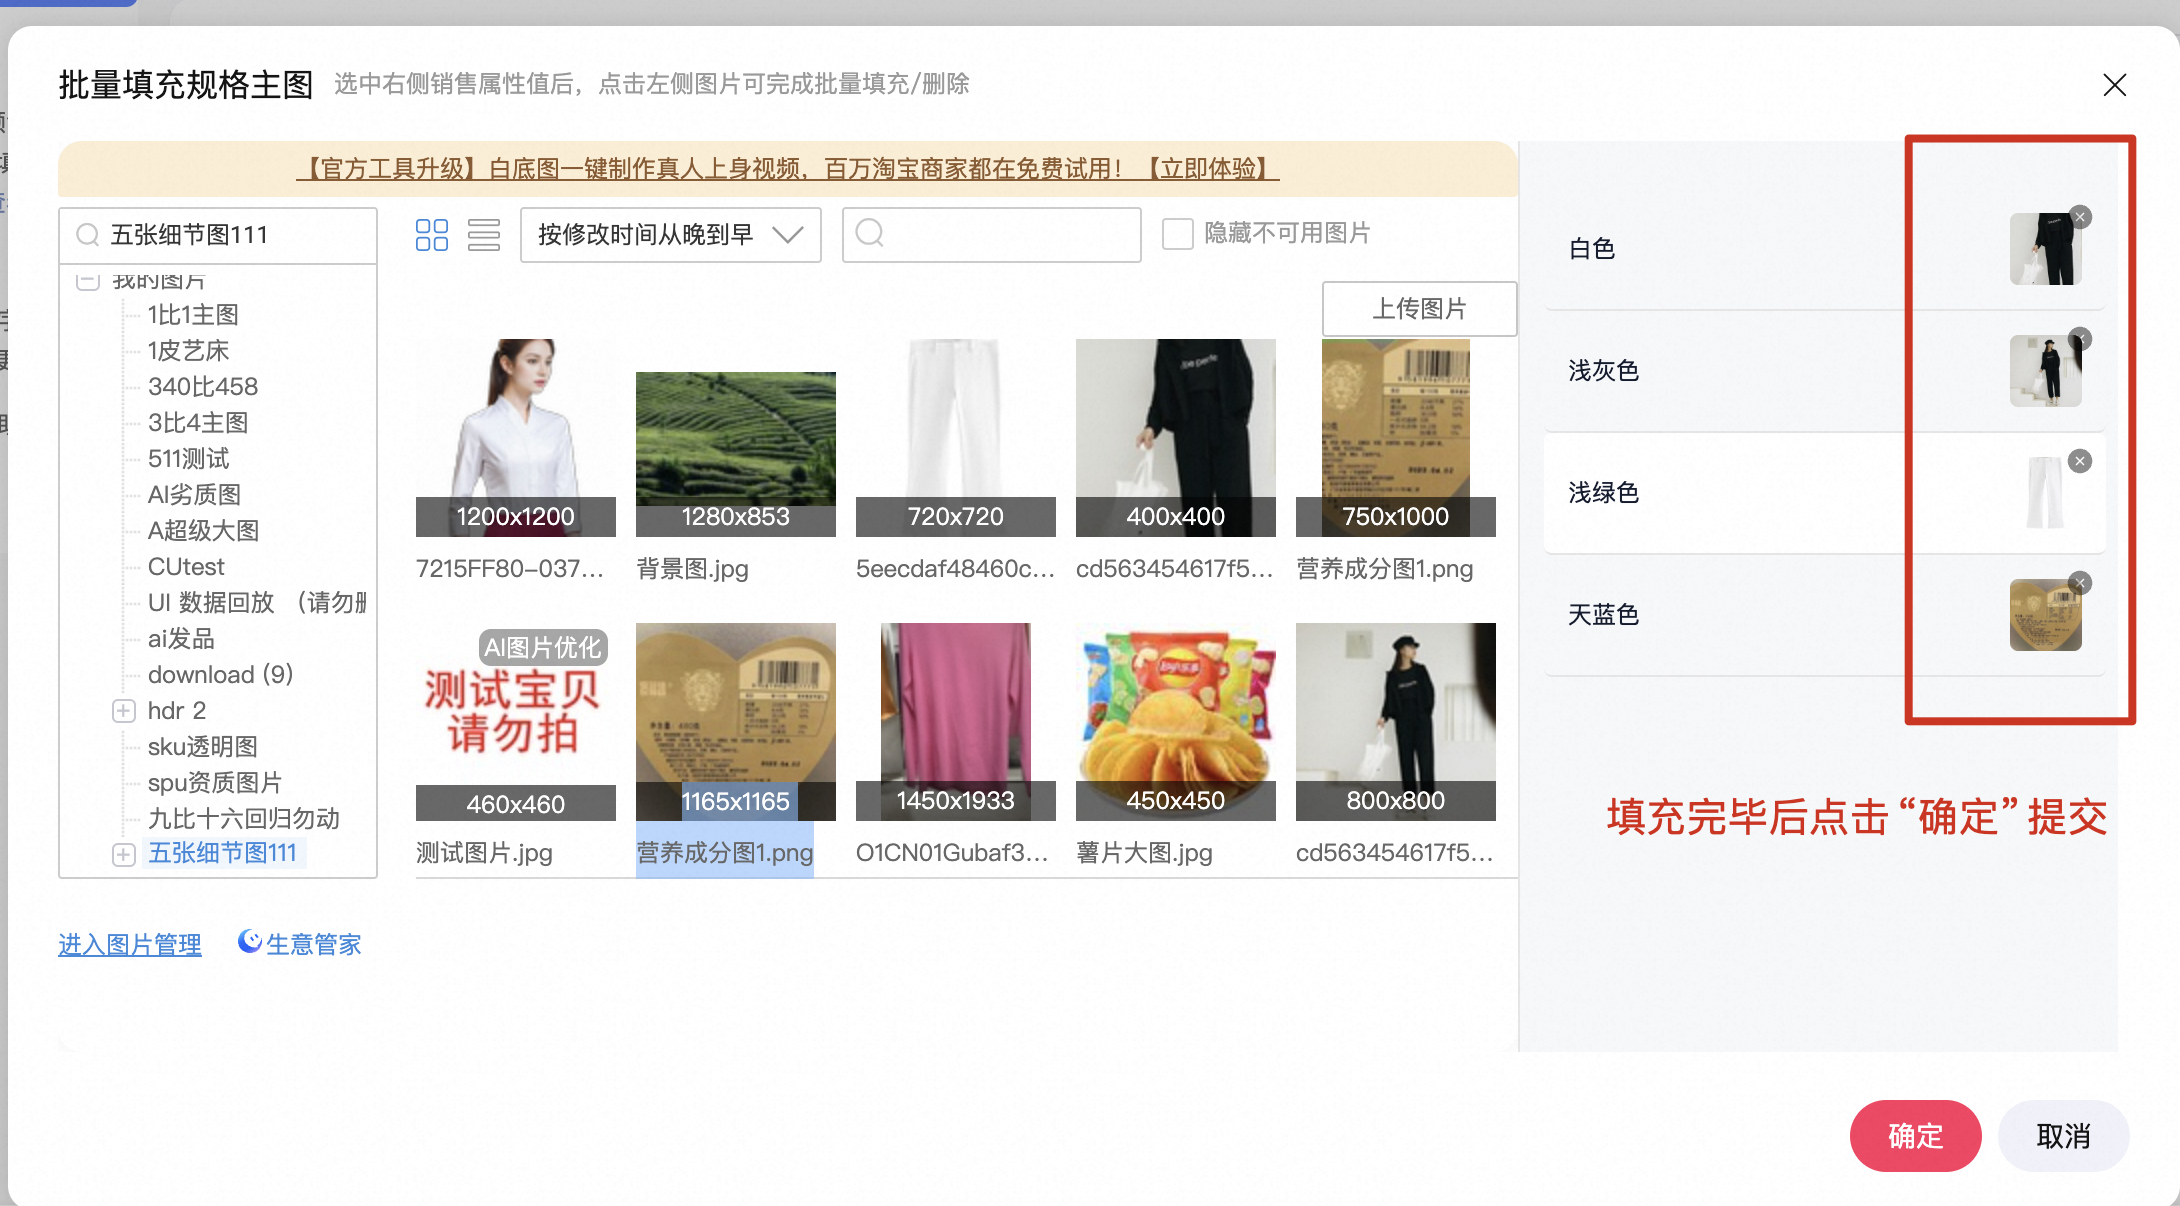Open the 1皮艺床 folder
Viewport: 2180px width, 1206px height.
(188, 351)
